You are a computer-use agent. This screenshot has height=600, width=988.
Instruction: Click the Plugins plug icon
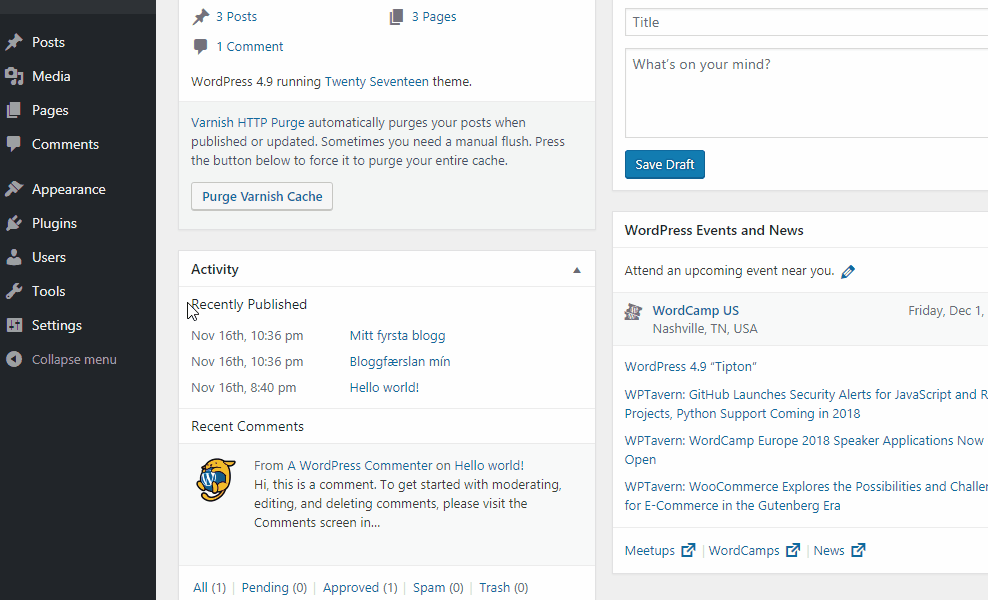tap(13, 222)
